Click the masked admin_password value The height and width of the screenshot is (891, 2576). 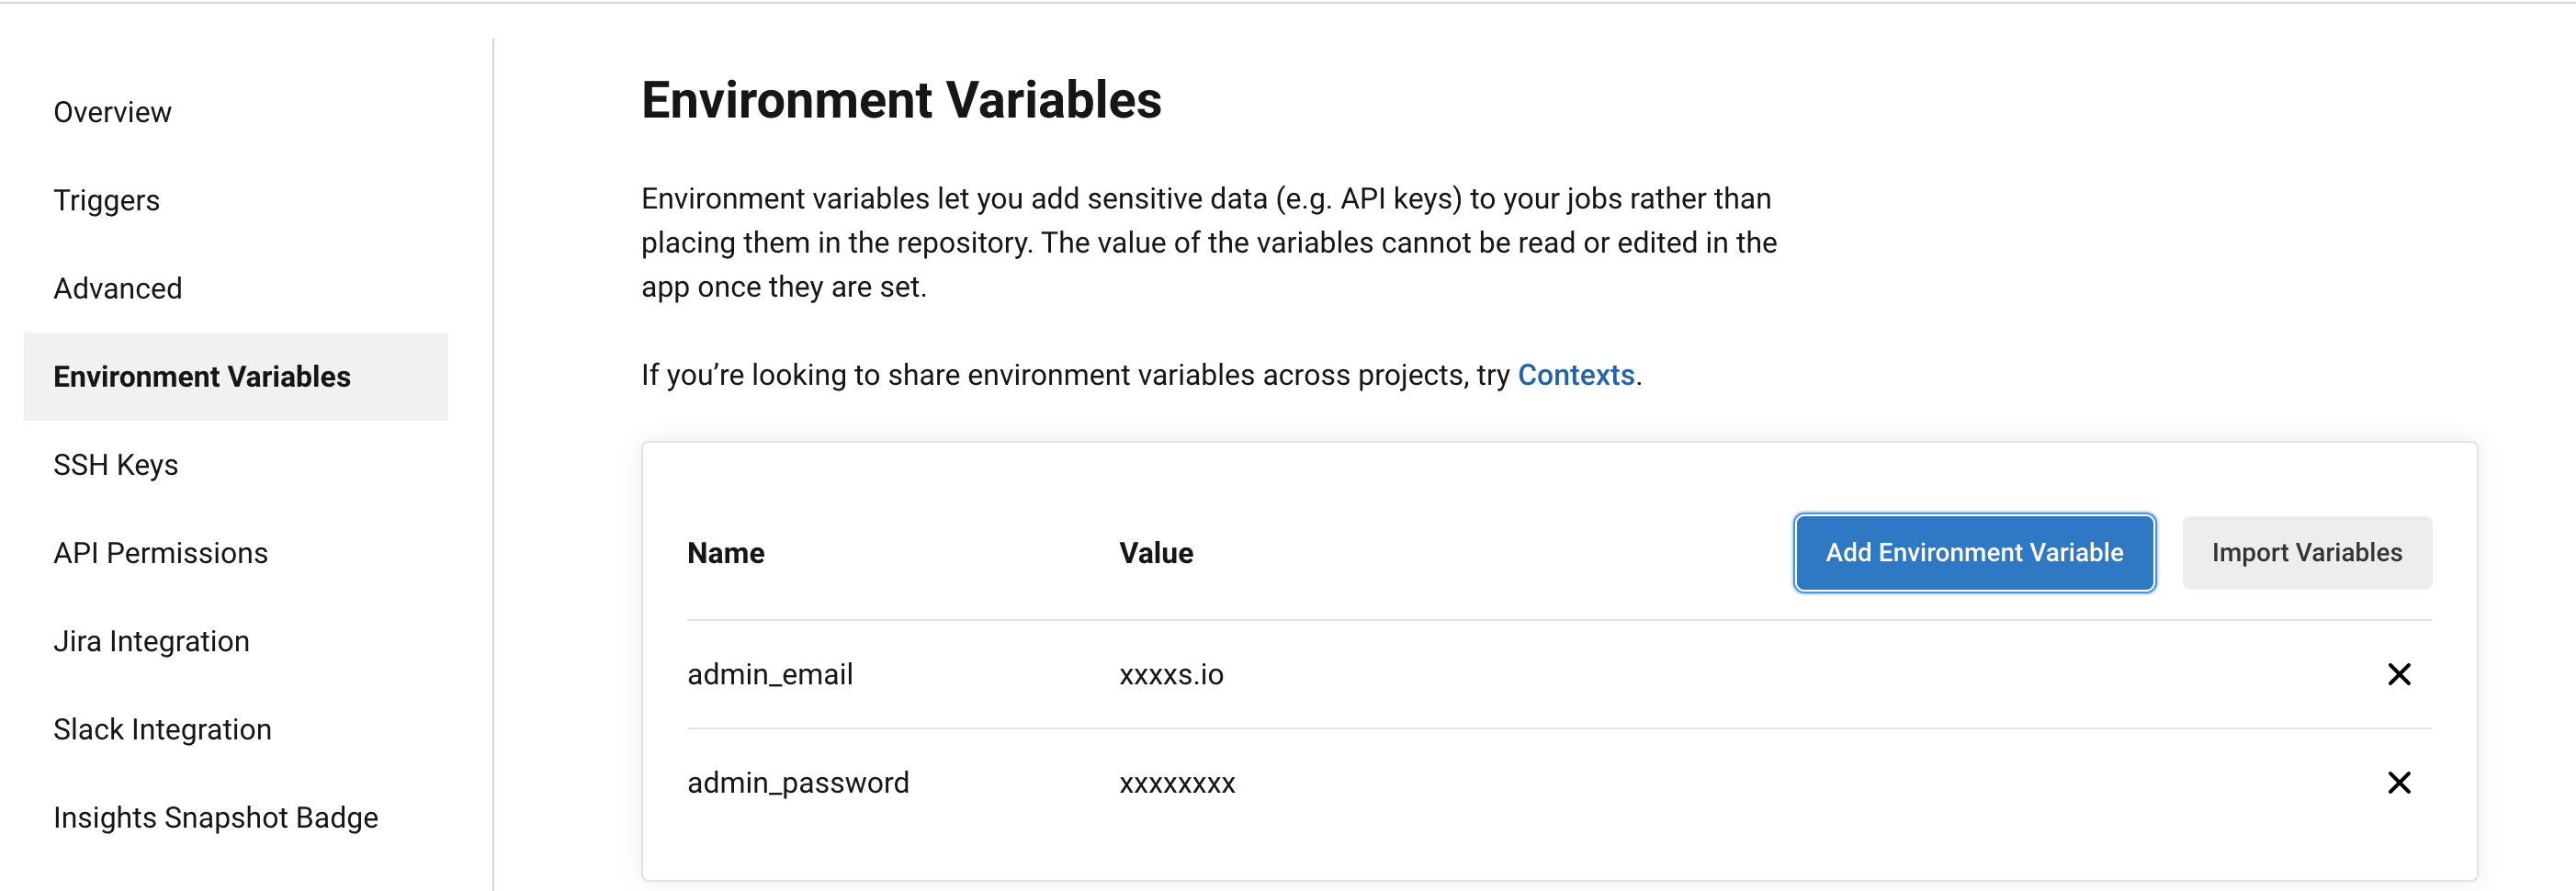tap(1176, 782)
